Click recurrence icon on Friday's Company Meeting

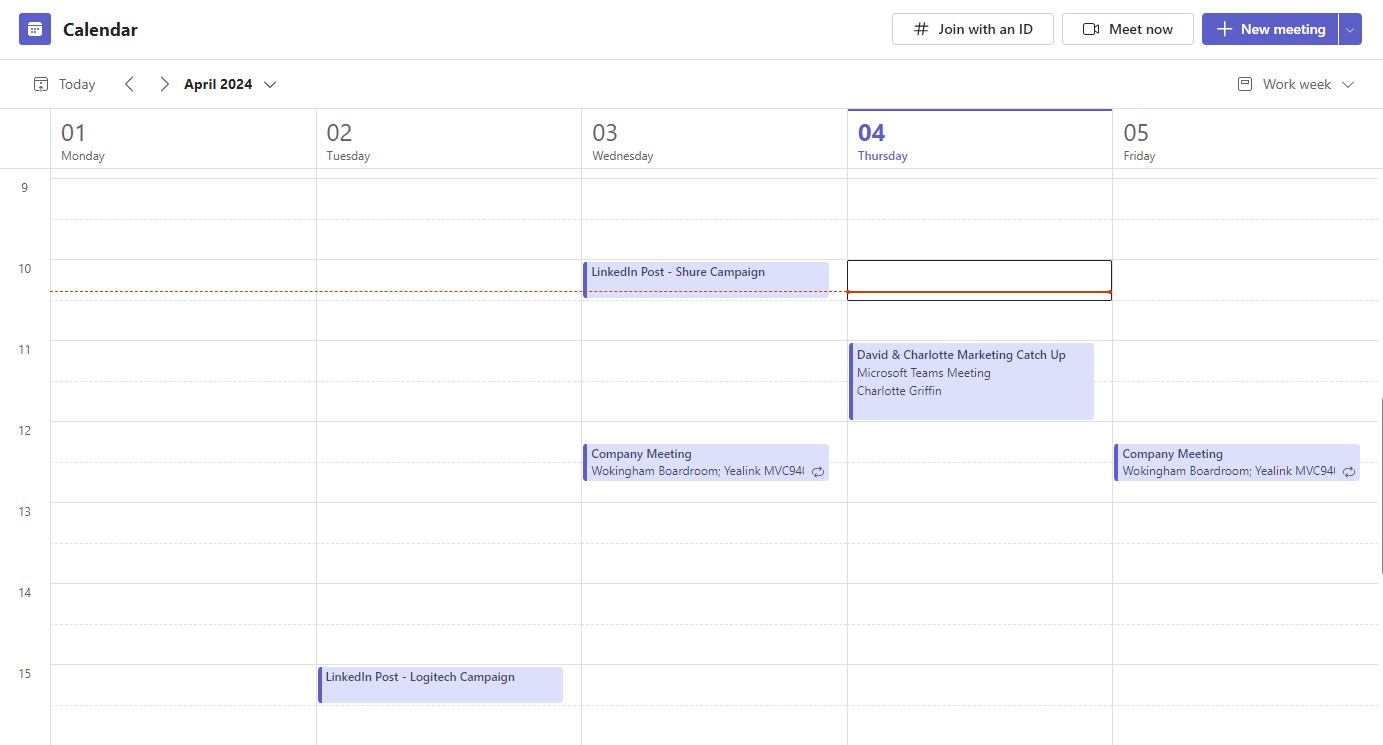click(1350, 471)
